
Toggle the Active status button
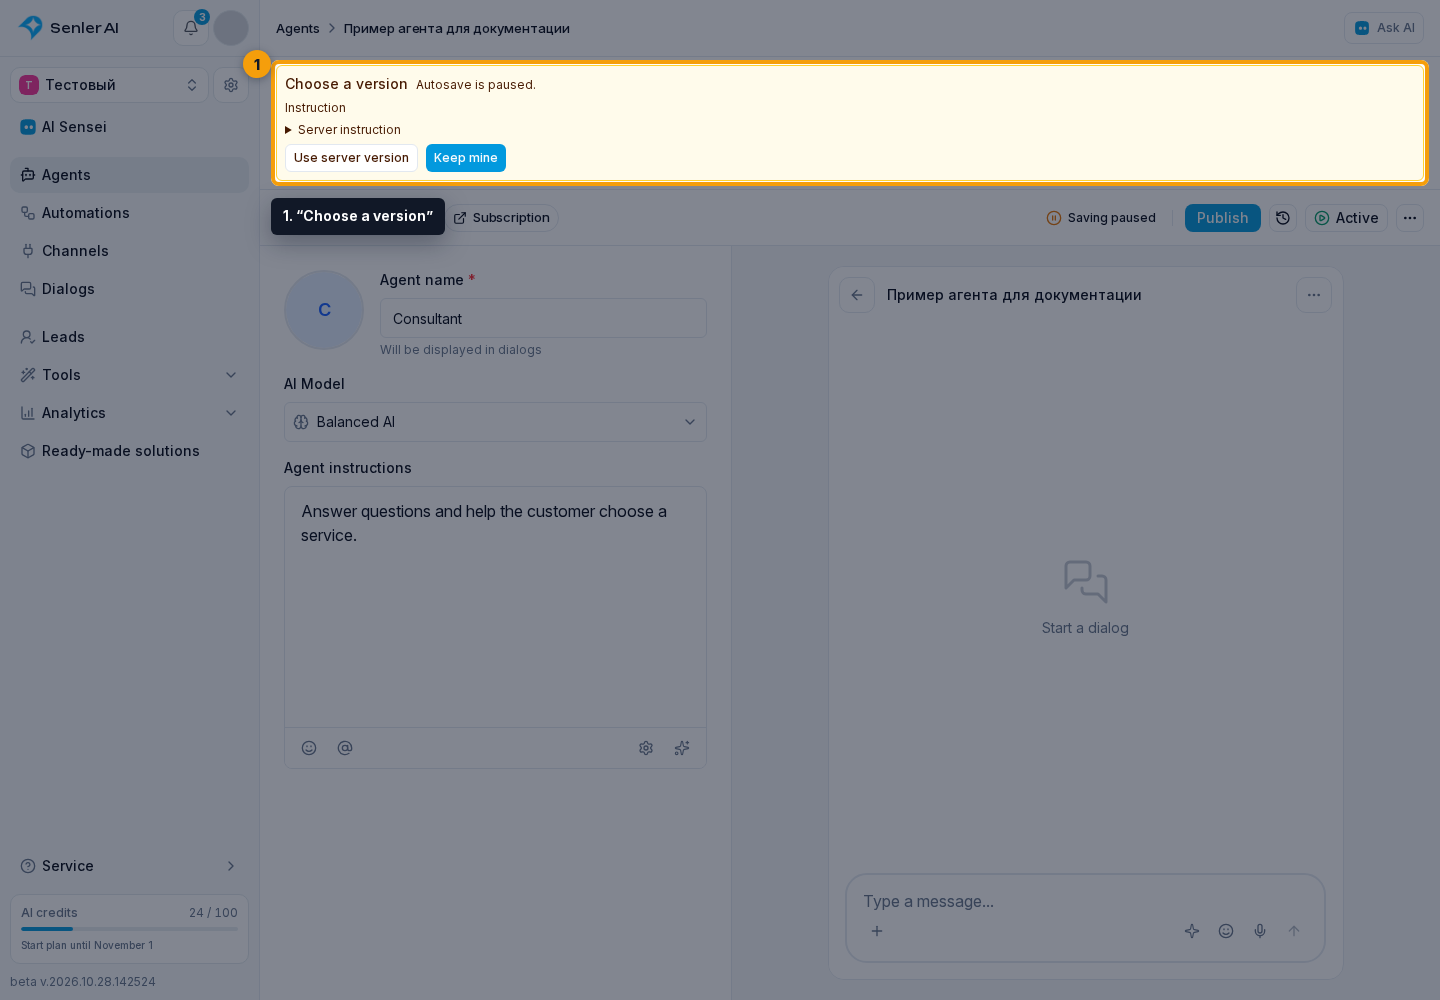pyautogui.click(x=1346, y=218)
